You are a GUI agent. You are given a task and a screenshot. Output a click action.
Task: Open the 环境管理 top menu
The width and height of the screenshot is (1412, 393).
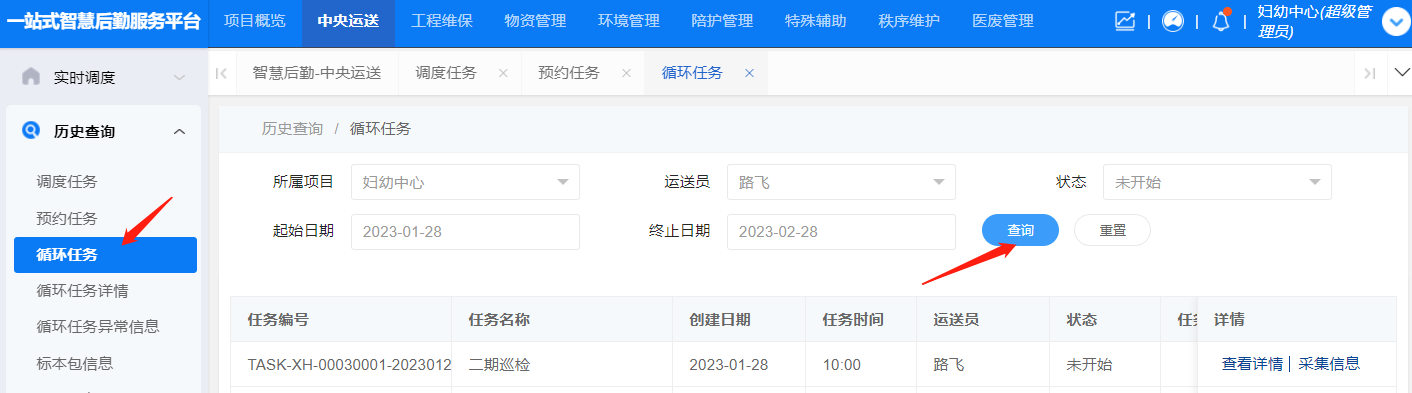tap(629, 21)
